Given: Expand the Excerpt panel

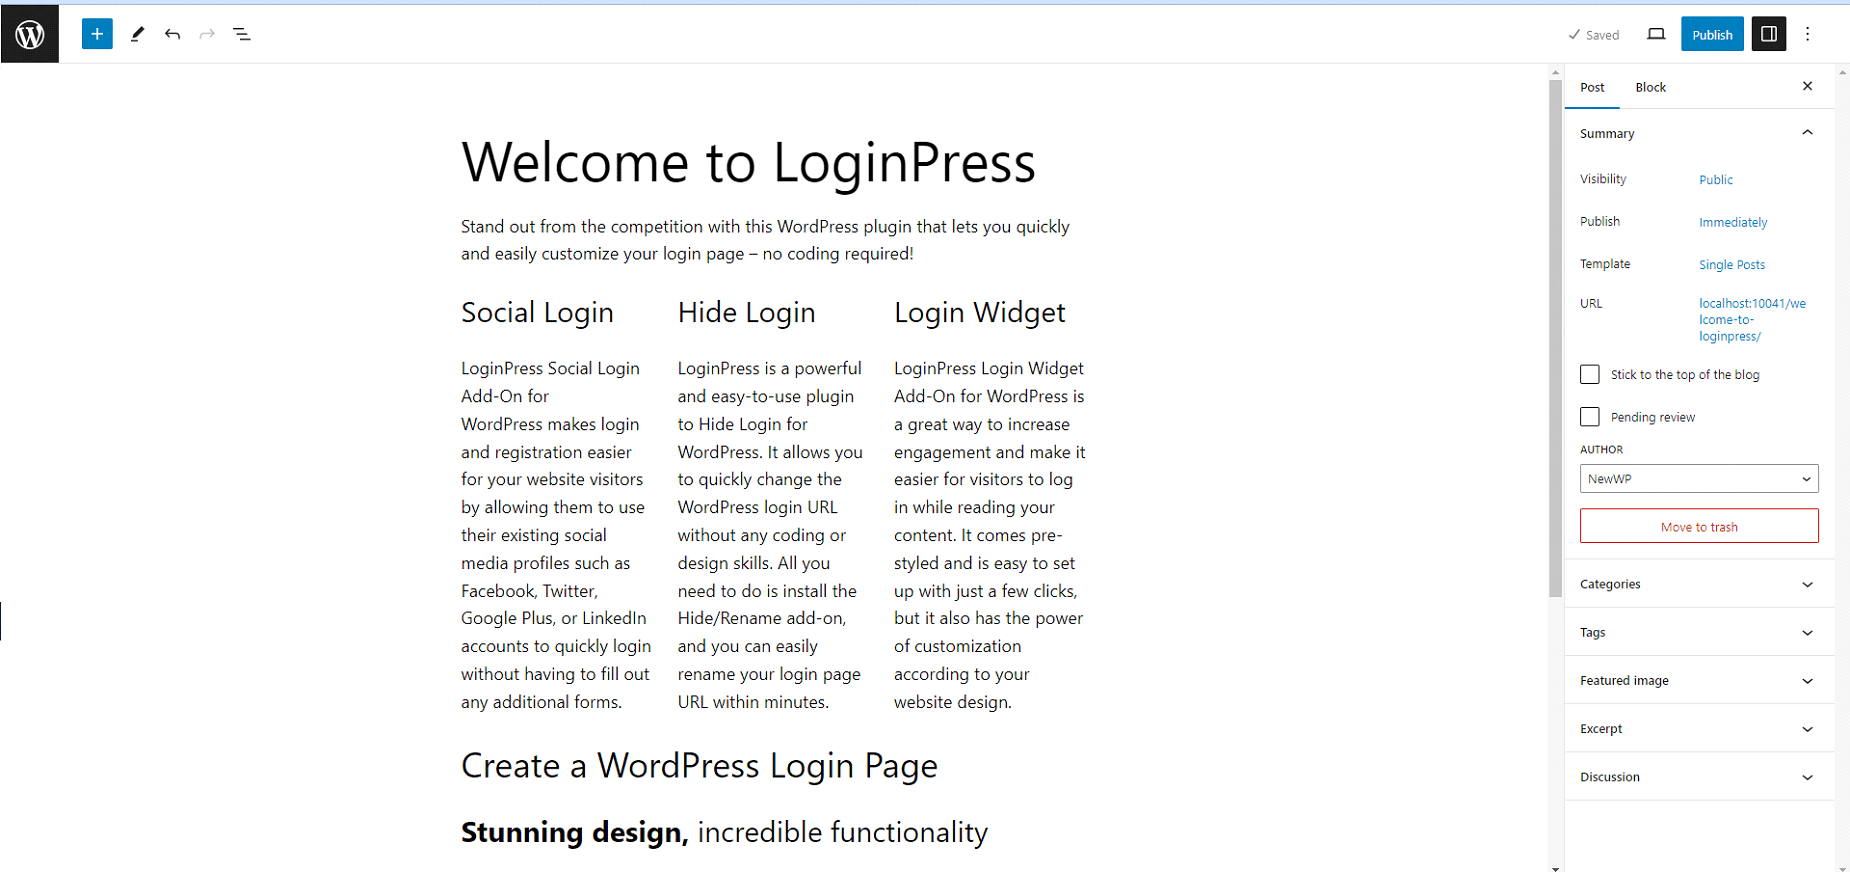Looking at the screenshot, I should point(1699,728).
